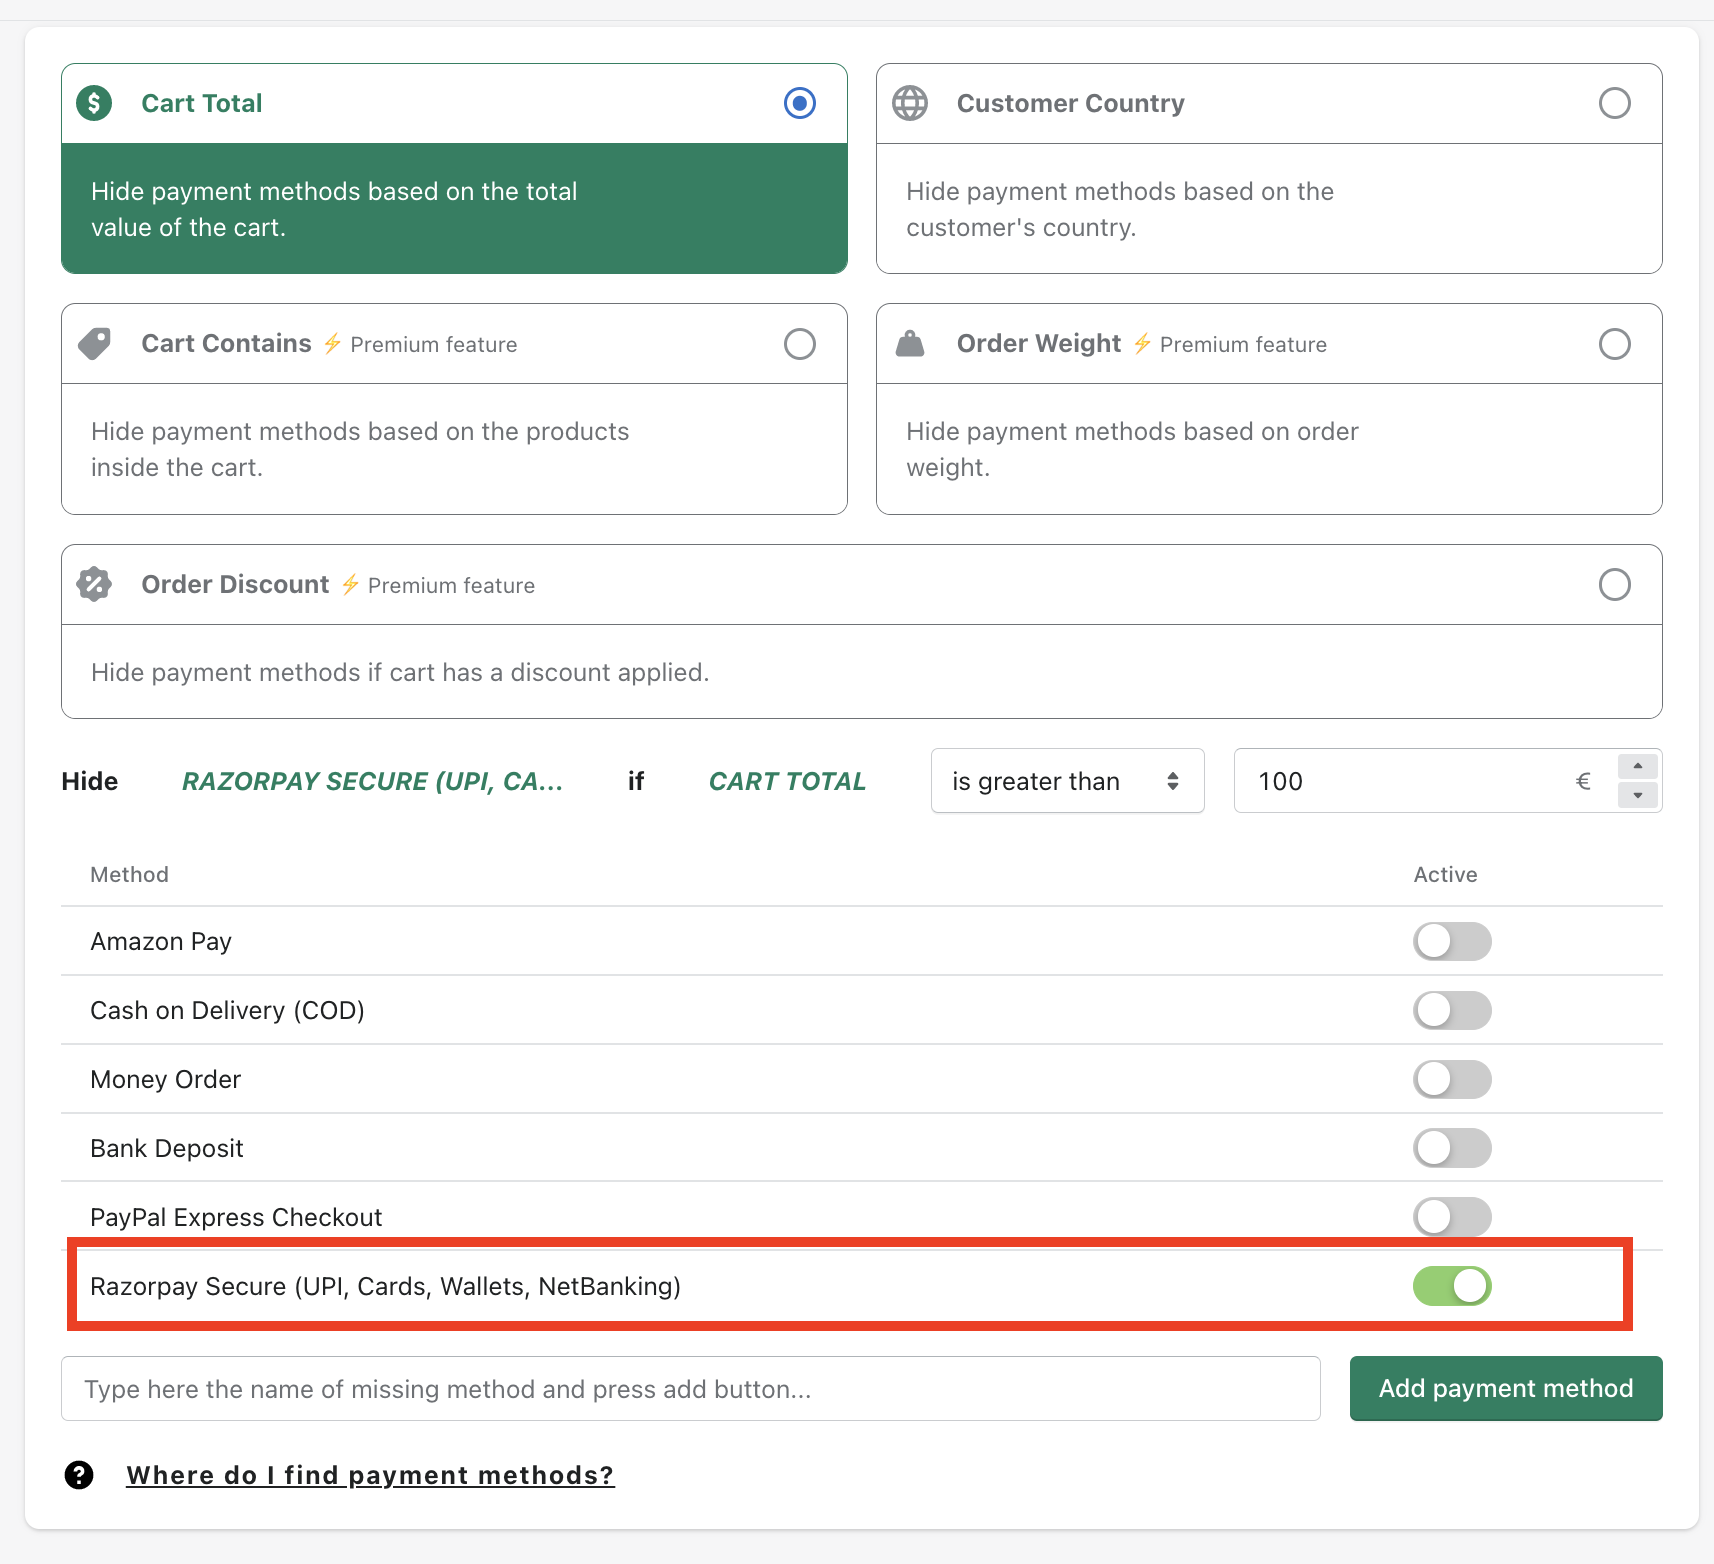Click the 'RAZORPAY SECURE (UPI, CA...' rule text
Viewport: 1714px width, 1564px height.
(x=372, y=781)
